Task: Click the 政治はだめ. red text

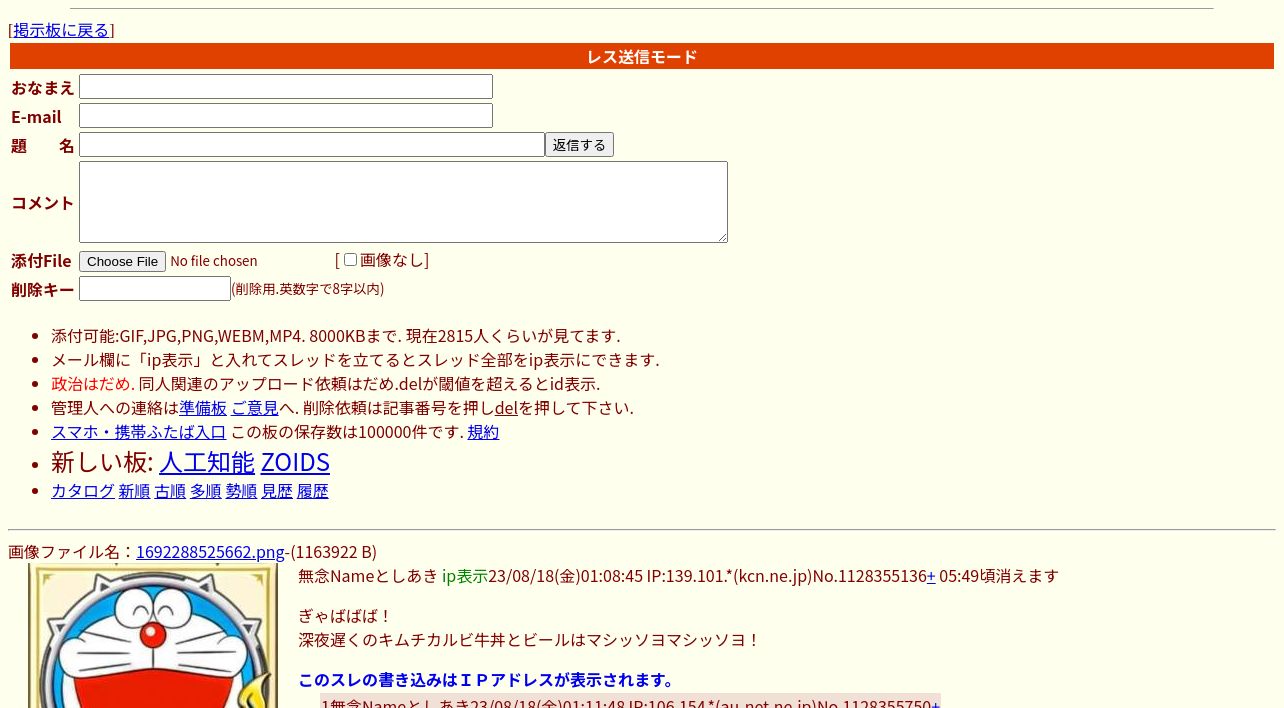Action: pyautogui.click(x=93, y=384)
